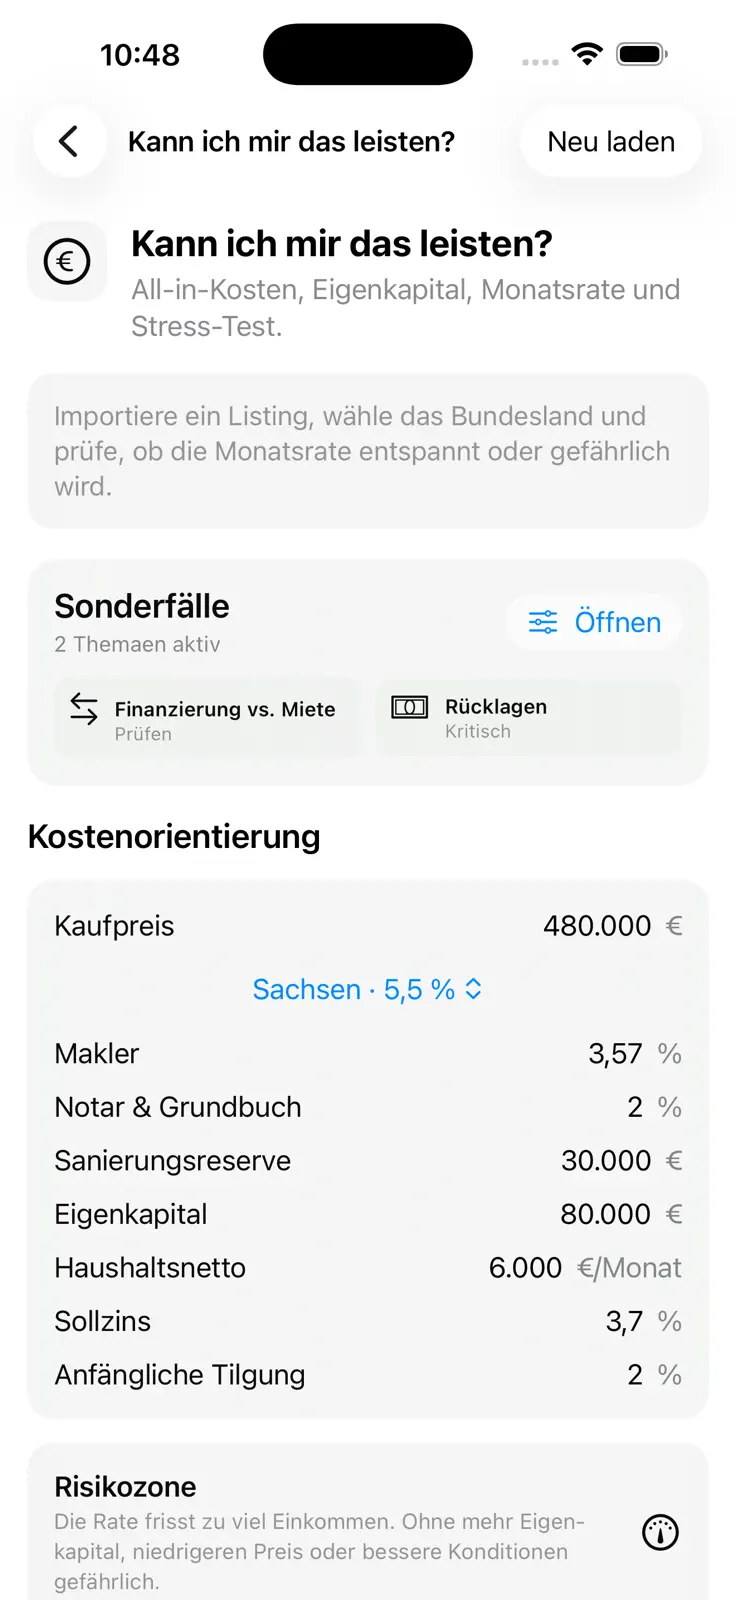Tap the gauge icon in Risikozone
Viewport: 736px width, 1600px height.
pyautogui.click(x=660, y=1532)
